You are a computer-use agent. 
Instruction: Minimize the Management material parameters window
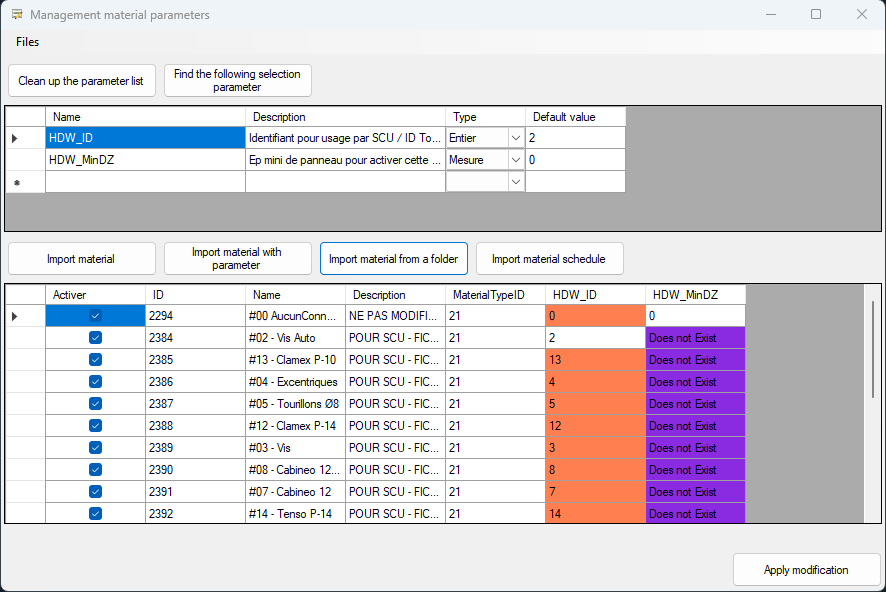pos(771,14)
